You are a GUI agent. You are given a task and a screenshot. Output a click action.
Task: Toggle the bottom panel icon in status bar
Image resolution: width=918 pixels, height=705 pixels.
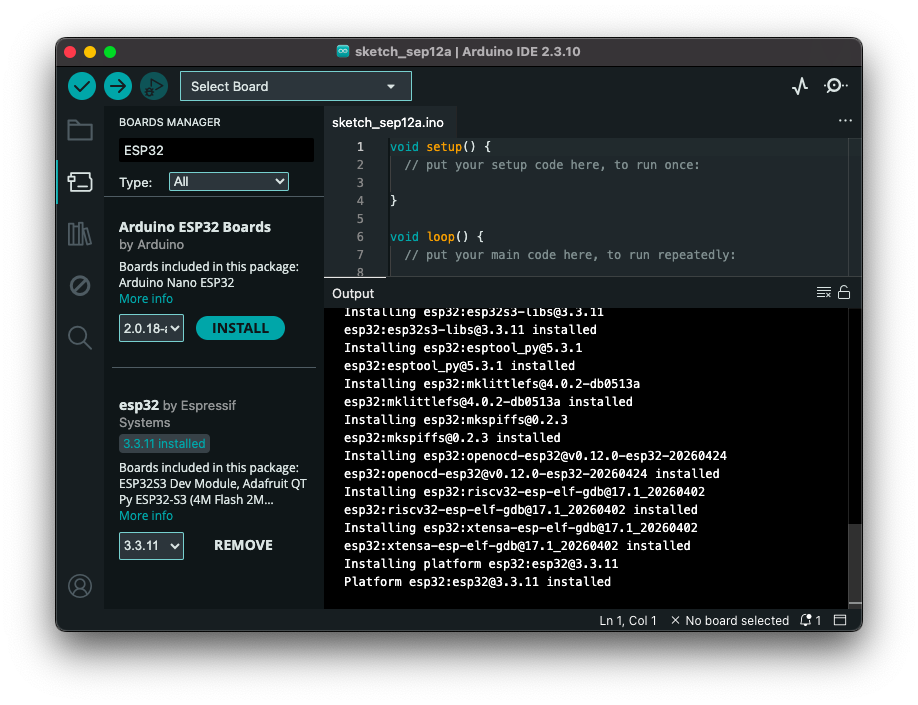click(x=840, y=620)
